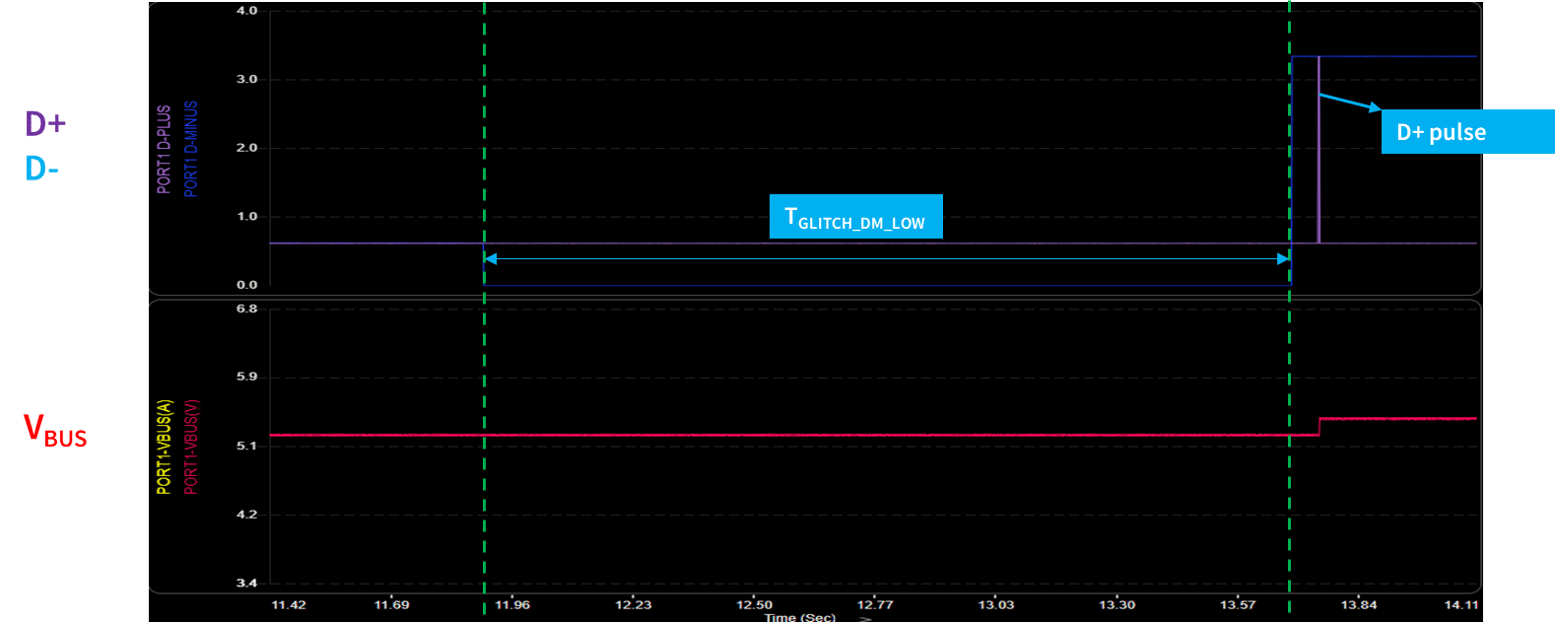Click the 11.96 time axis tick
1555x623 pixels.
point(513,605)
